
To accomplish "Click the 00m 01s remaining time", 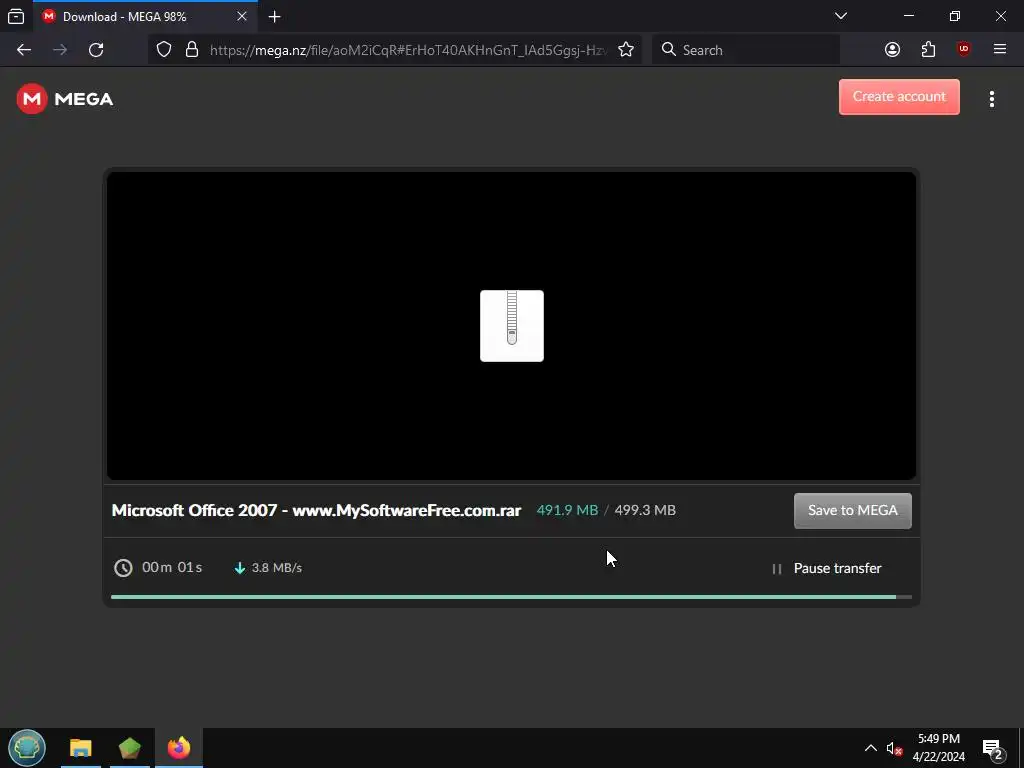I will coord(172,567).
